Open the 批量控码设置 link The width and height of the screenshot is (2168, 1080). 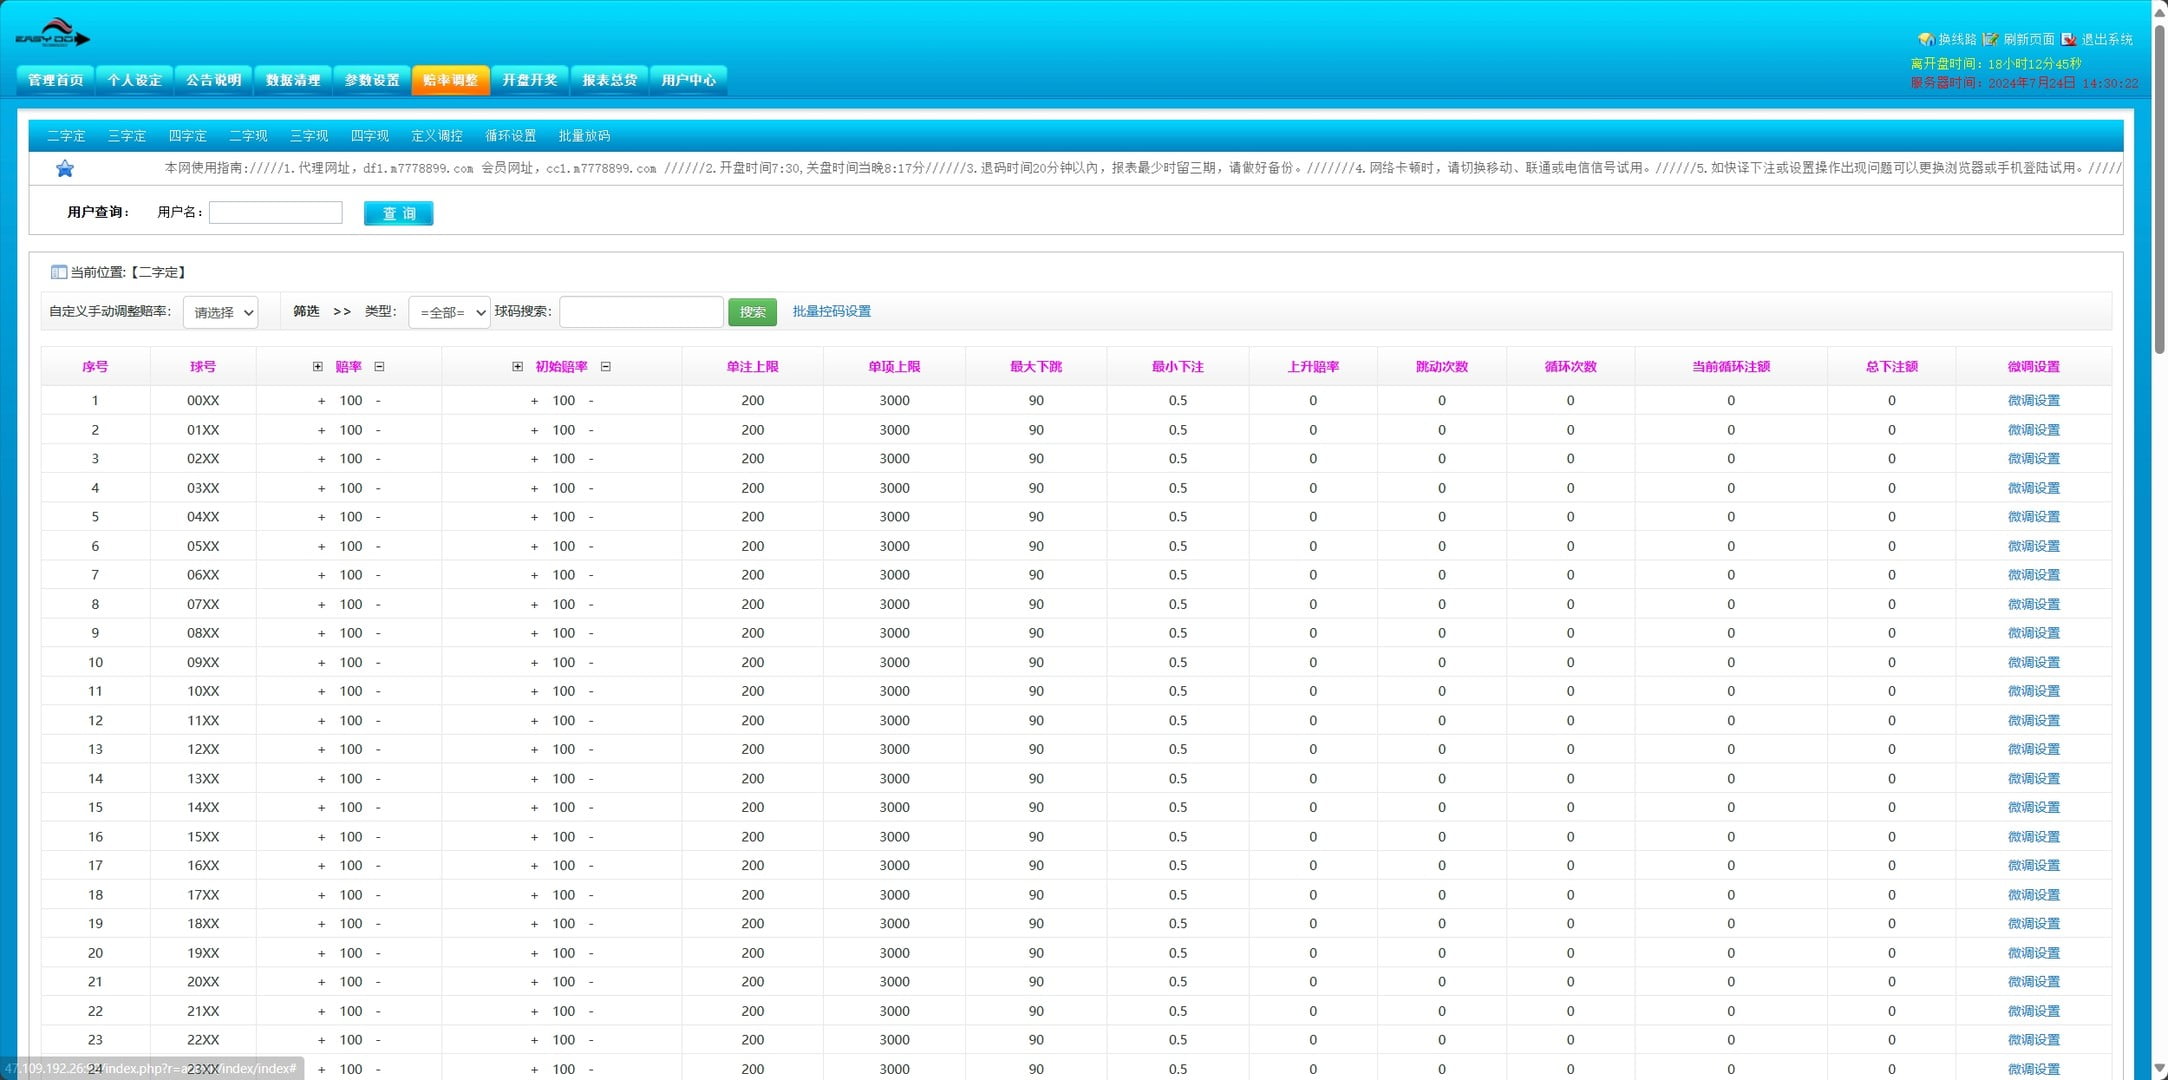pos(831,311)
